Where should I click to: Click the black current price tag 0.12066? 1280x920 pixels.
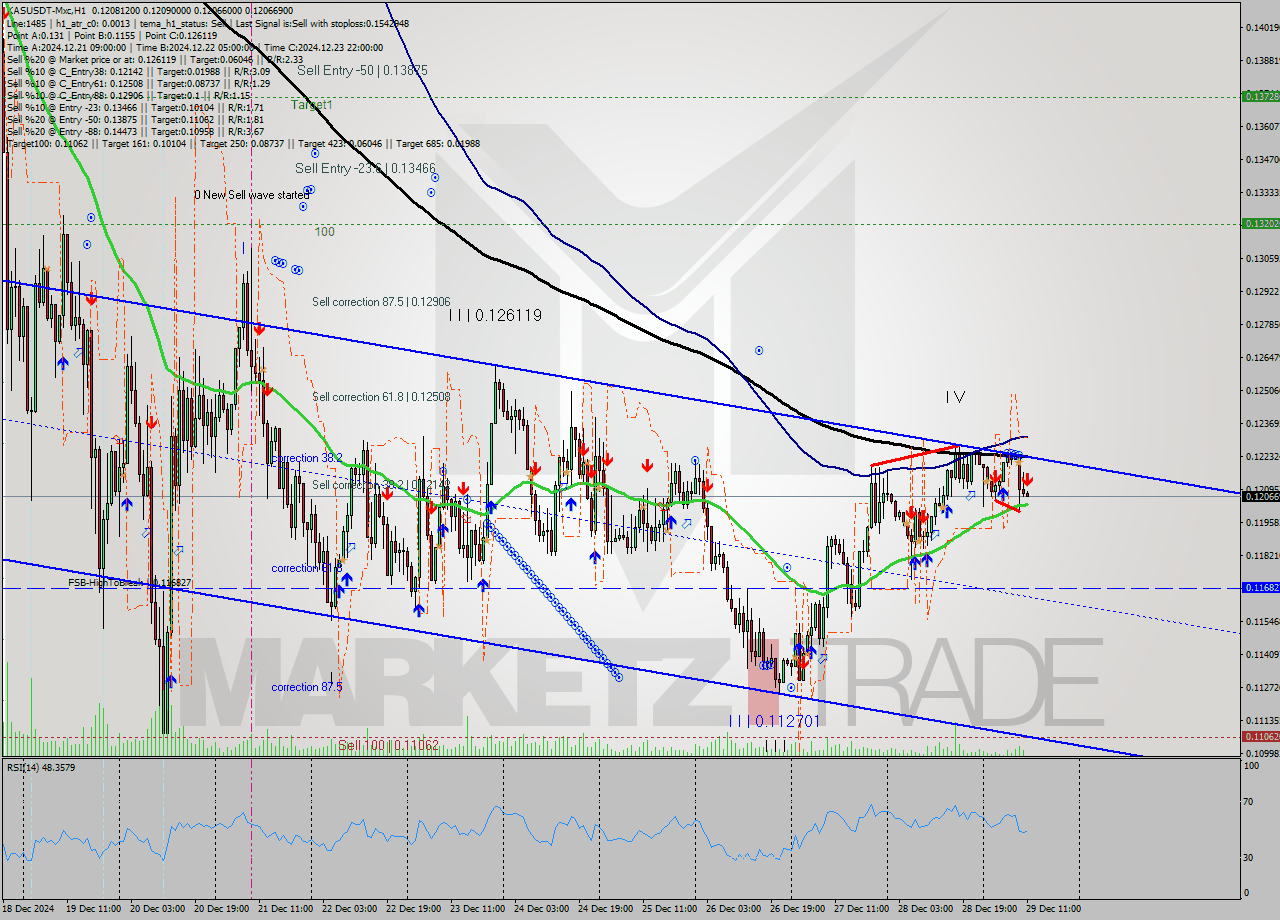click(x=1259, y=496)
